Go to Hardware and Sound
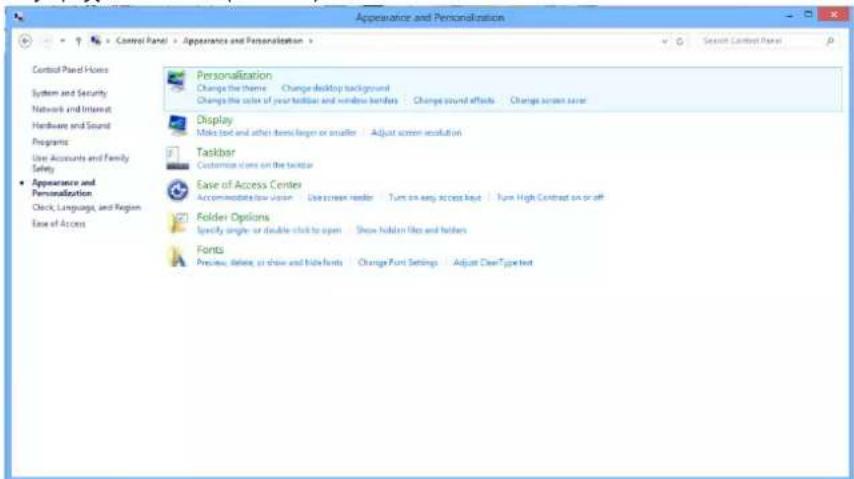The image size is (854, 479). pos(71,126)
